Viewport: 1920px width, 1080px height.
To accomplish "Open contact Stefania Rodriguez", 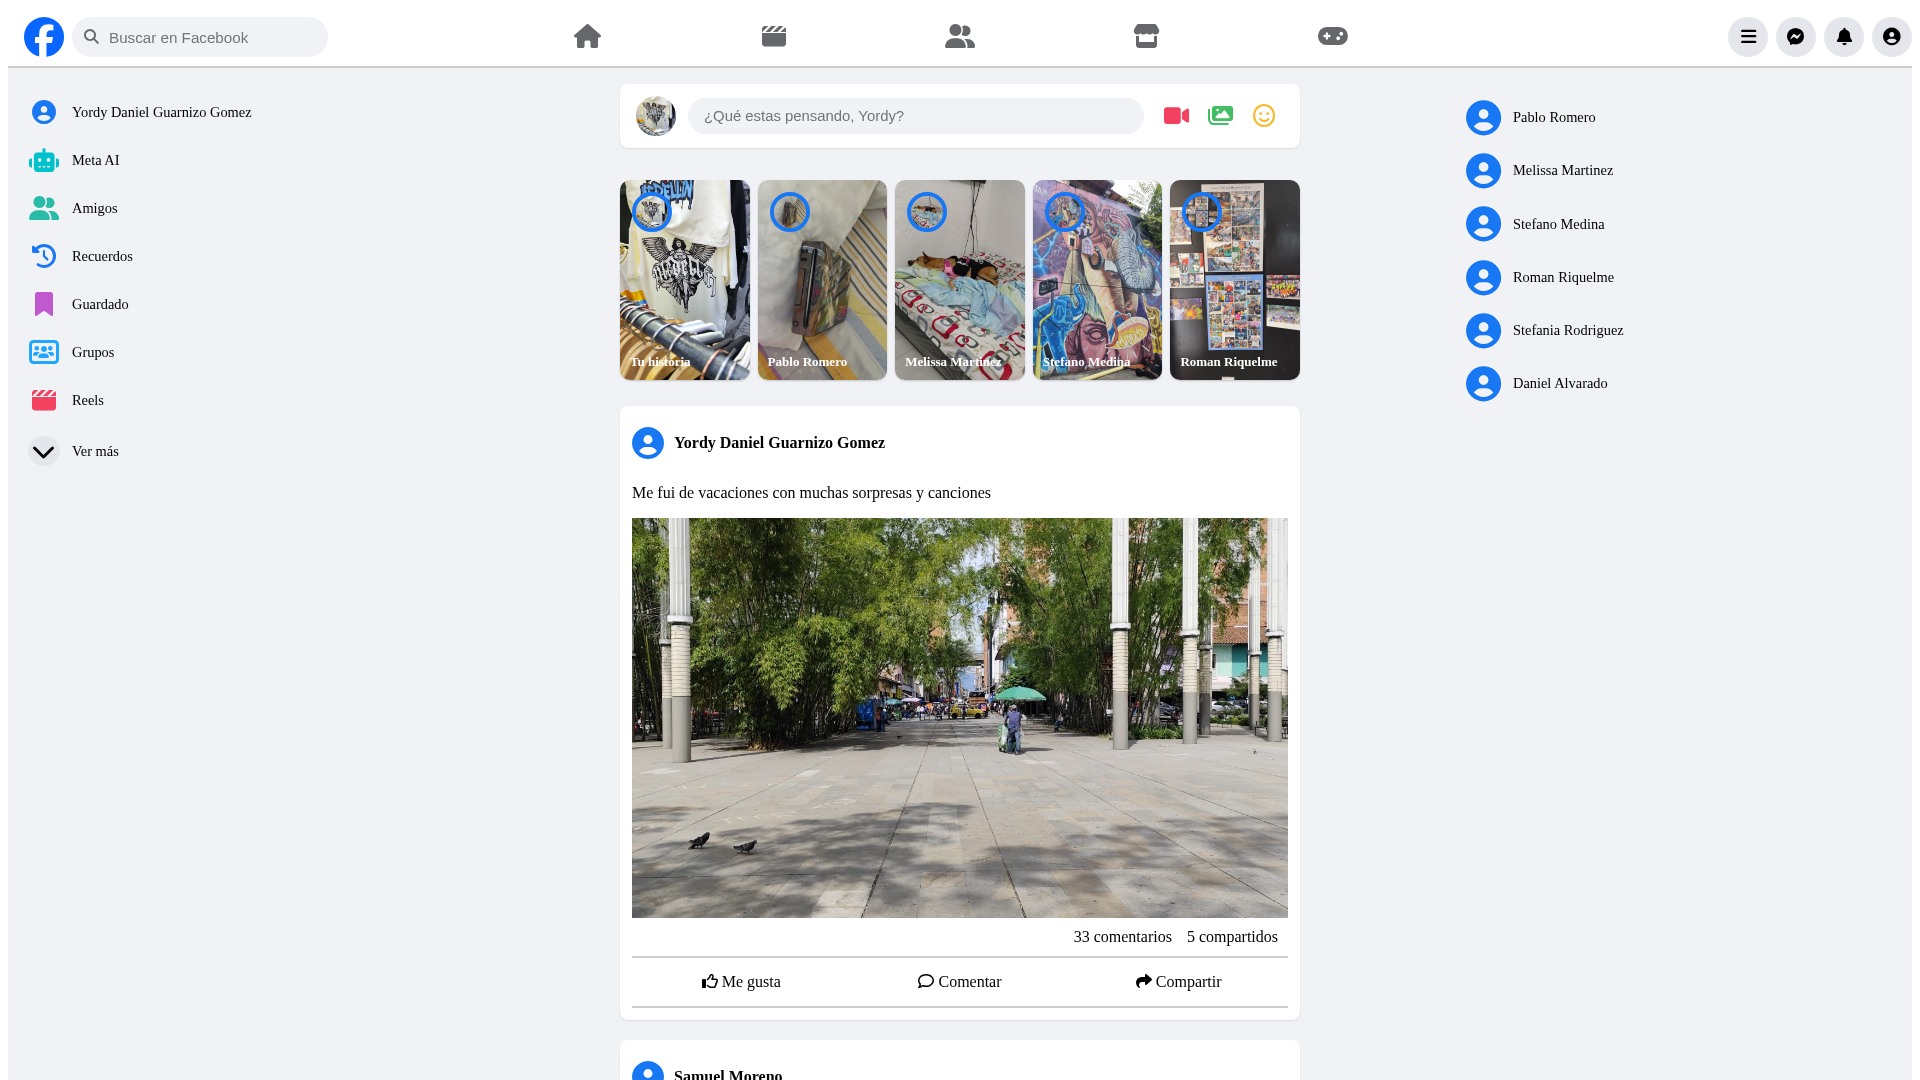I will (x=1545, y=330).
